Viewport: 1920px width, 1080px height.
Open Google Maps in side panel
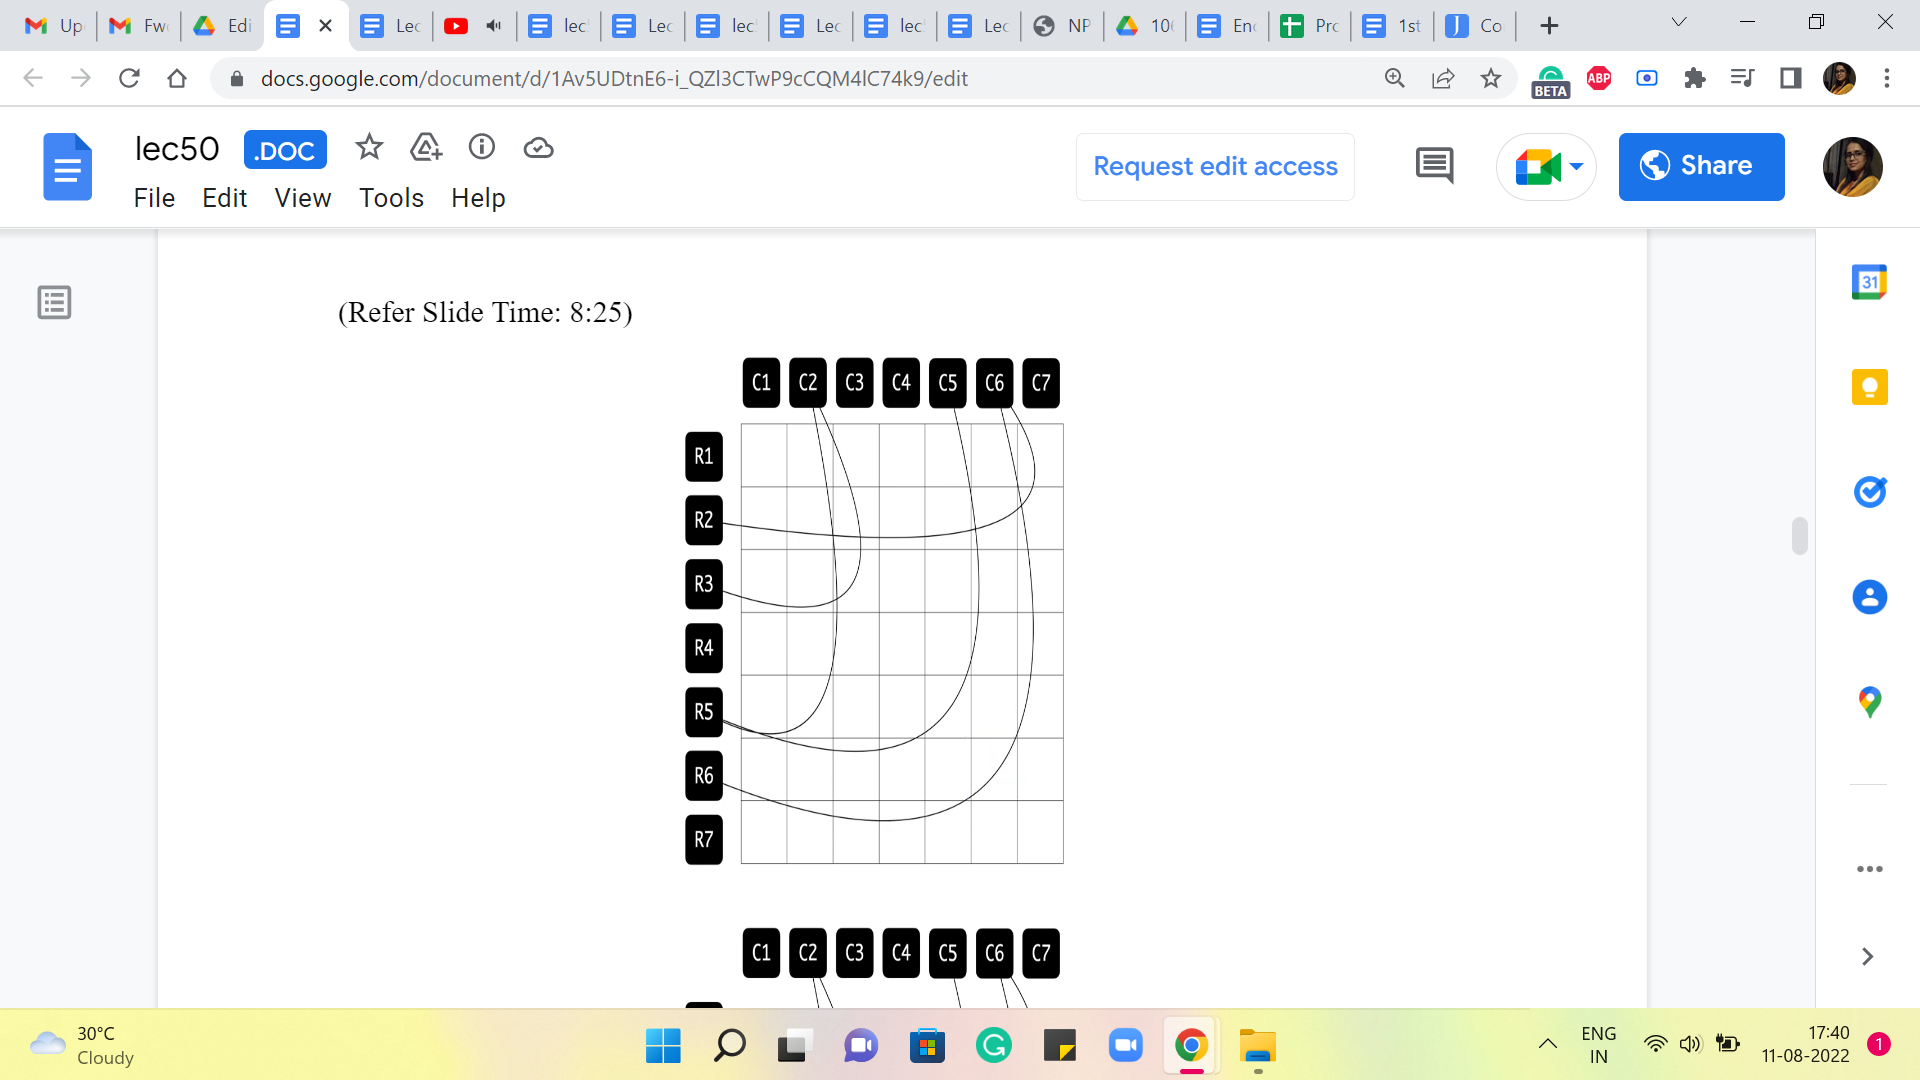coord(1869,702)
